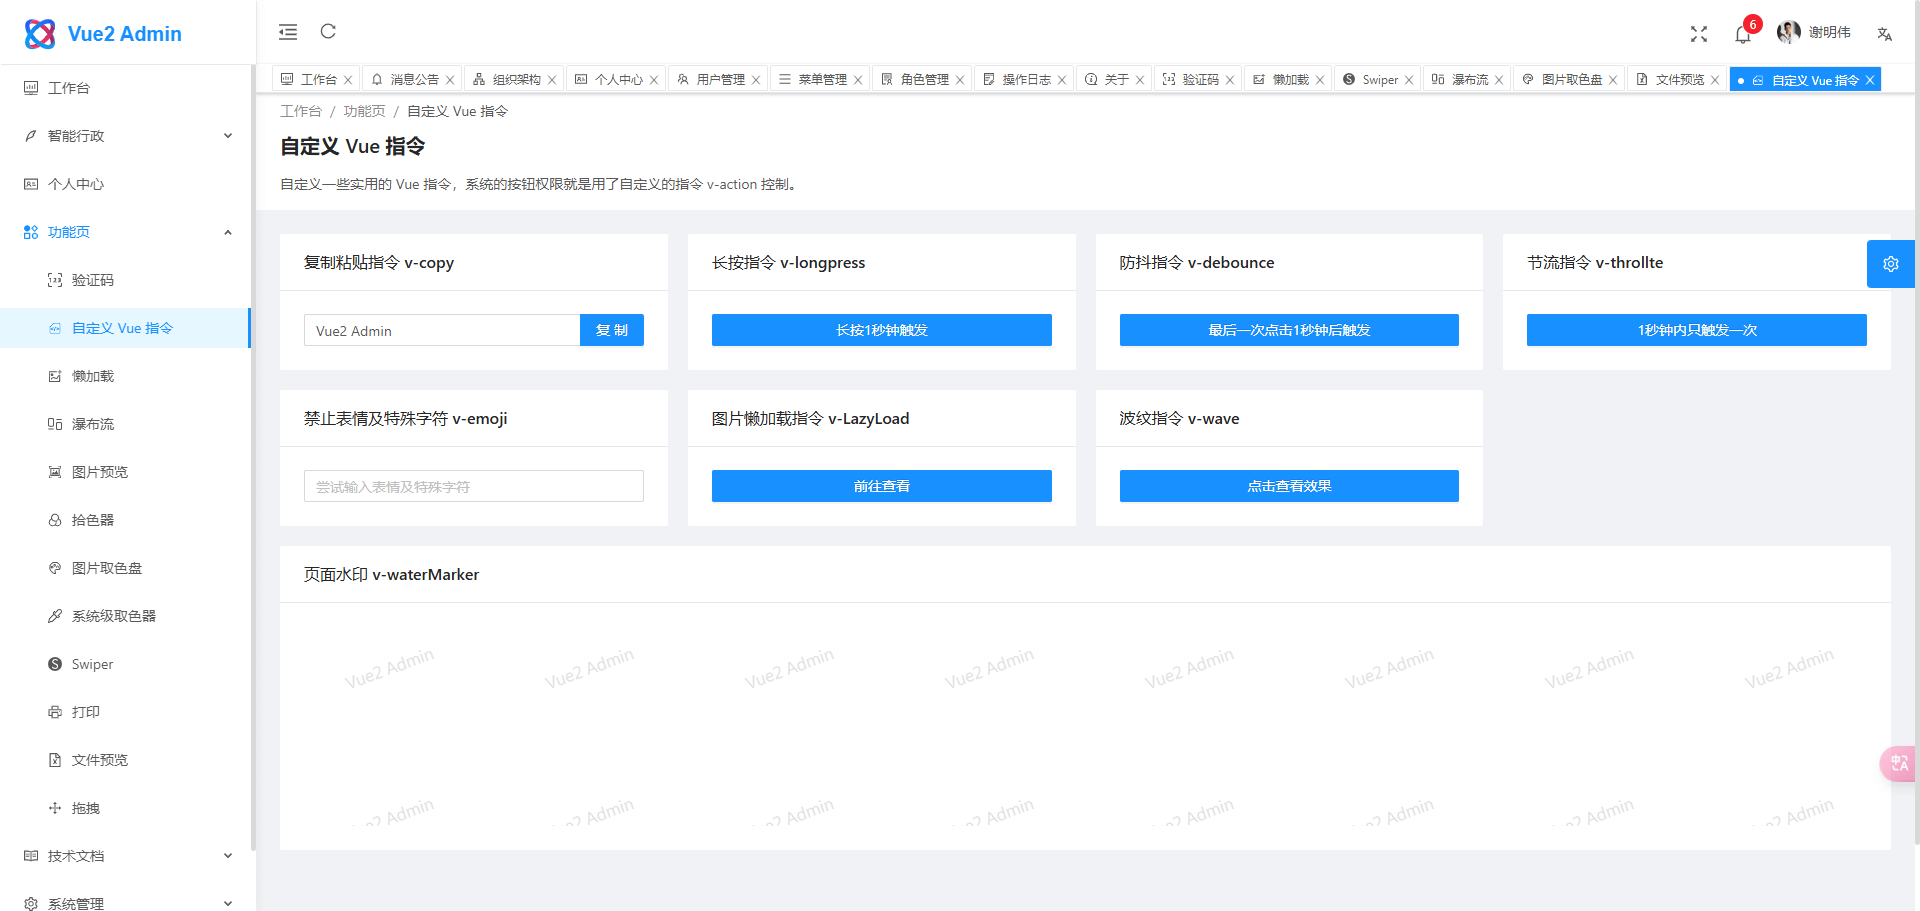Close the 懒加载 tab
Screen dimensions: 1920x911
pos(1320,80)
